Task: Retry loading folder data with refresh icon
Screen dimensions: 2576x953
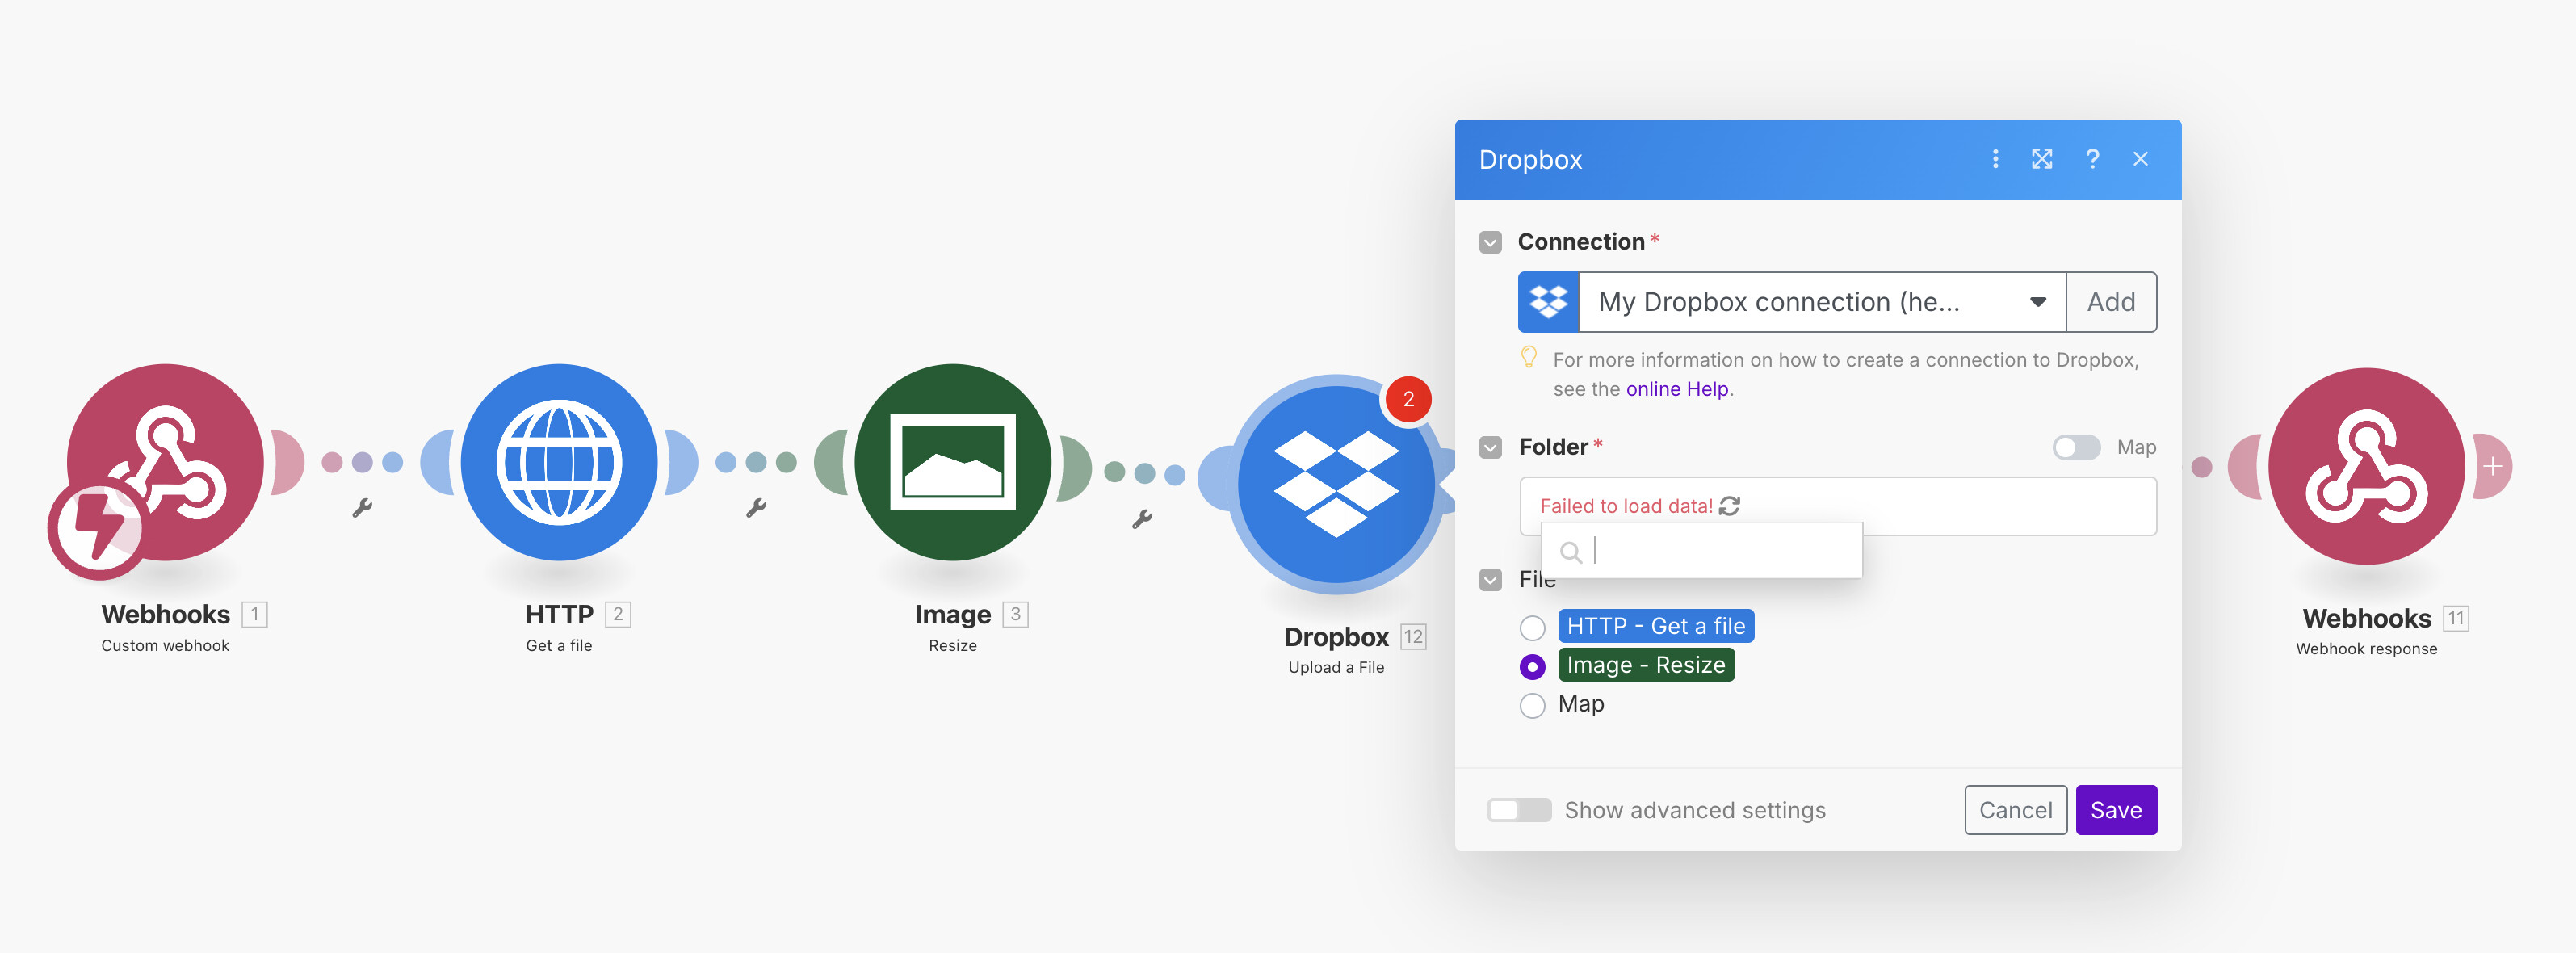Action: 1729,506
